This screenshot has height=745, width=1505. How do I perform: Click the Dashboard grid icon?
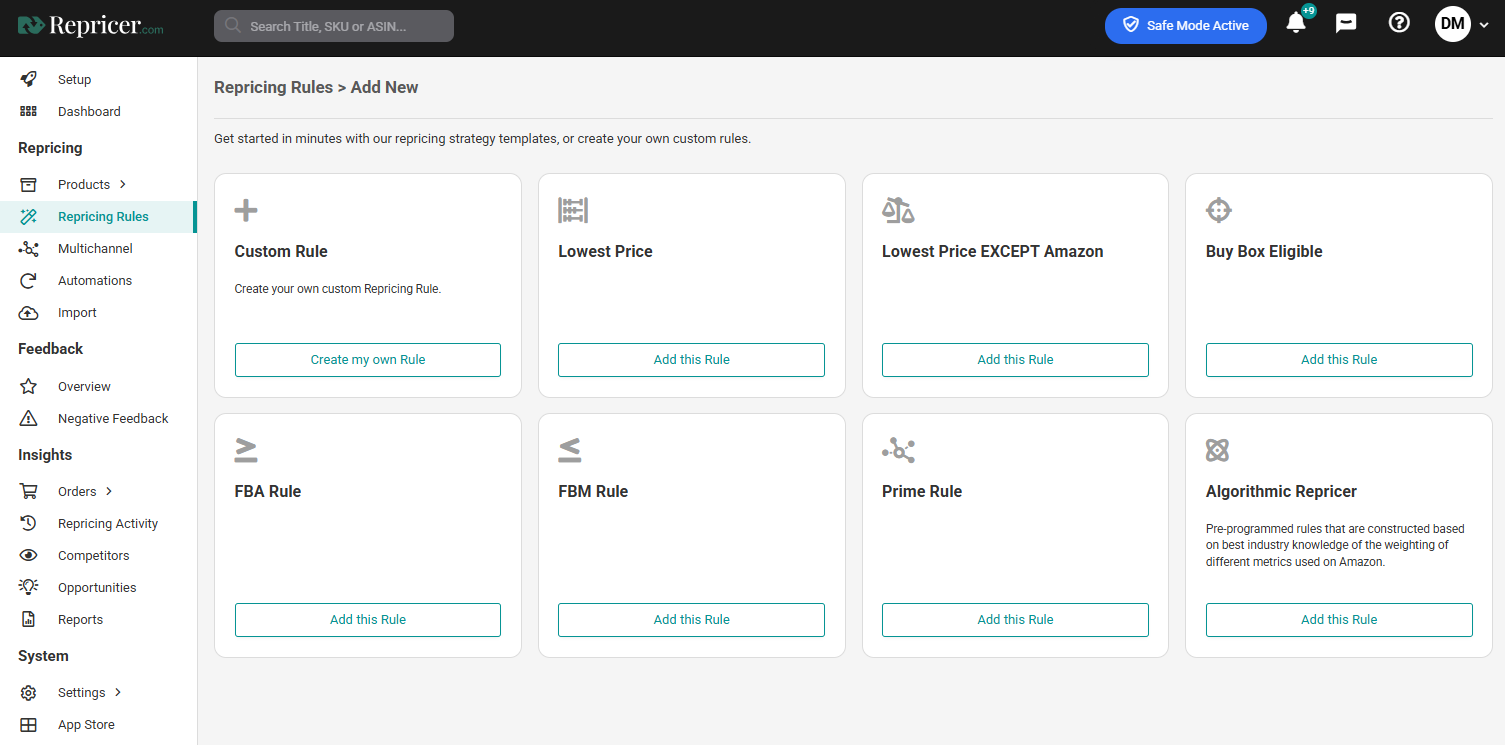29,111
